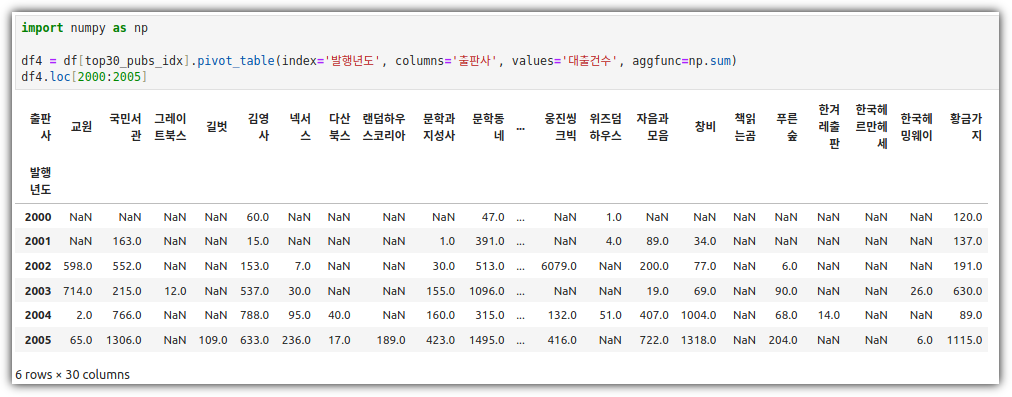This screenshot has height=397, width=1012.
Task: Click the 'import numpy as np' code line
Action: point(85,28)
